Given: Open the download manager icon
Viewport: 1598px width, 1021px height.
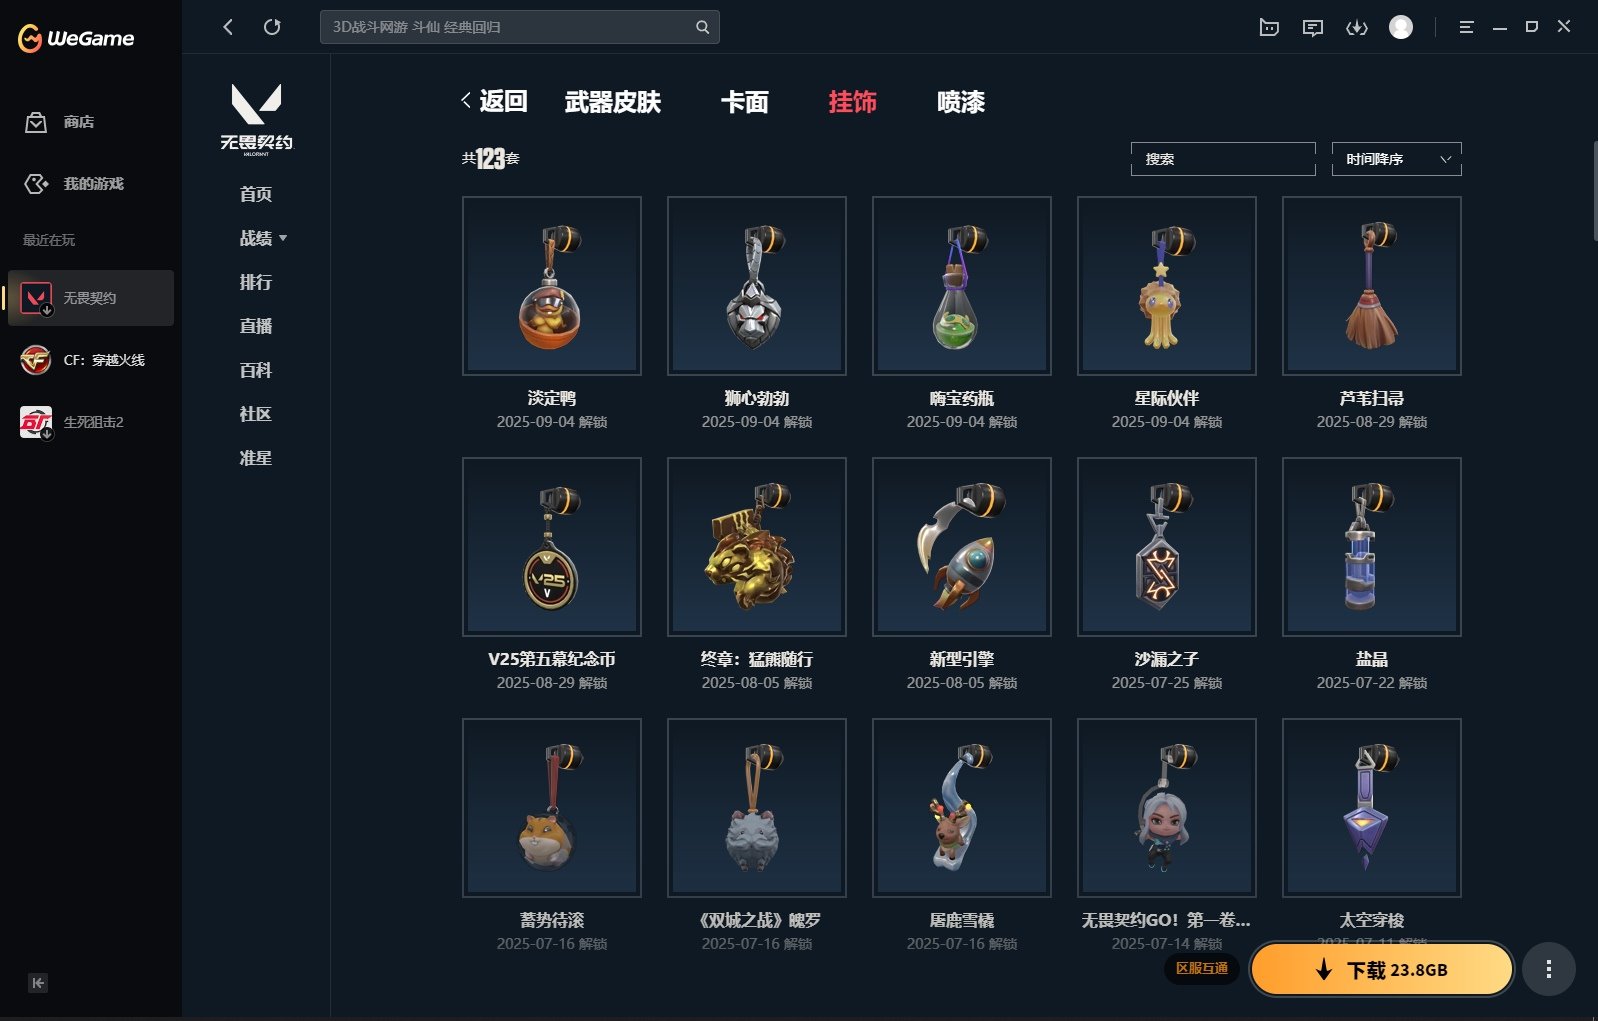Looking at the screenshot, I should (1357, 27).
